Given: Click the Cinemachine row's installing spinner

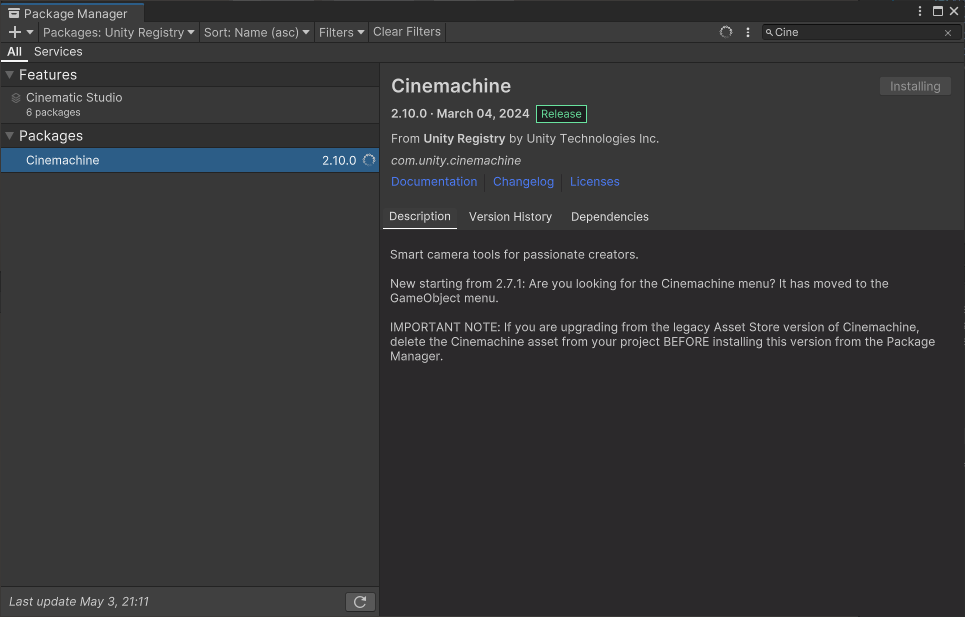Looking at the screenshot, I should [369, 160].
